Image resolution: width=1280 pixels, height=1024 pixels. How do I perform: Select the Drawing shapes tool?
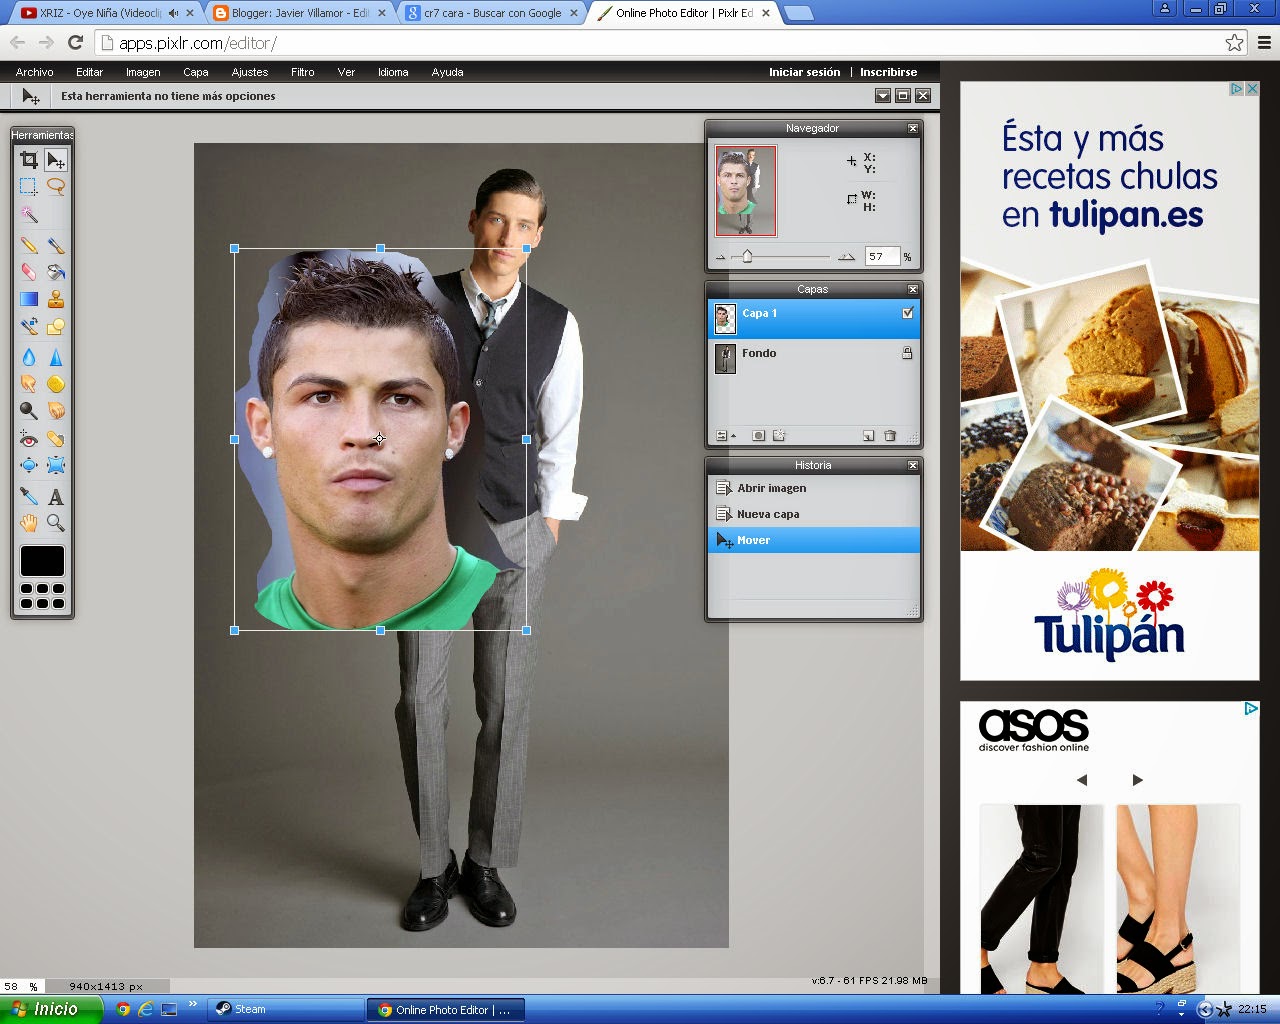tap(56, 326)
